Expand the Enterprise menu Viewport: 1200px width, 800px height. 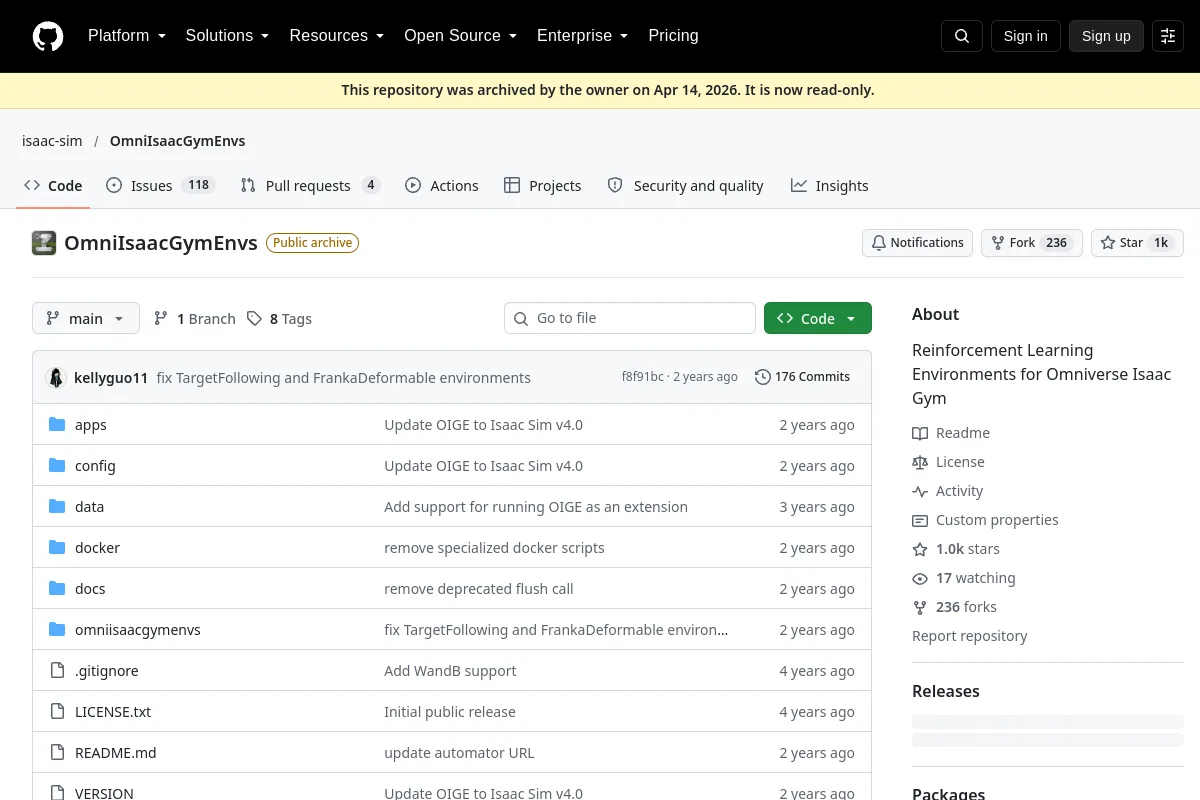(x=582, y=36)
